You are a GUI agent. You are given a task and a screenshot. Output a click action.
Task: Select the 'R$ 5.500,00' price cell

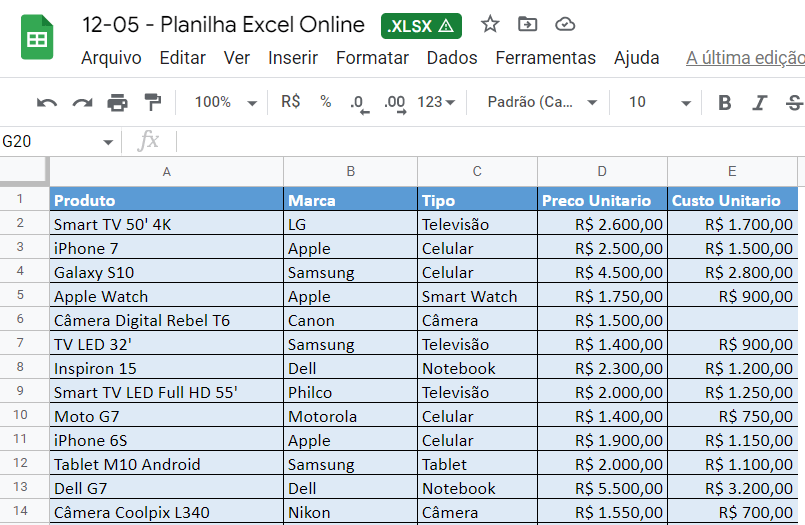[x=602, y=488]
